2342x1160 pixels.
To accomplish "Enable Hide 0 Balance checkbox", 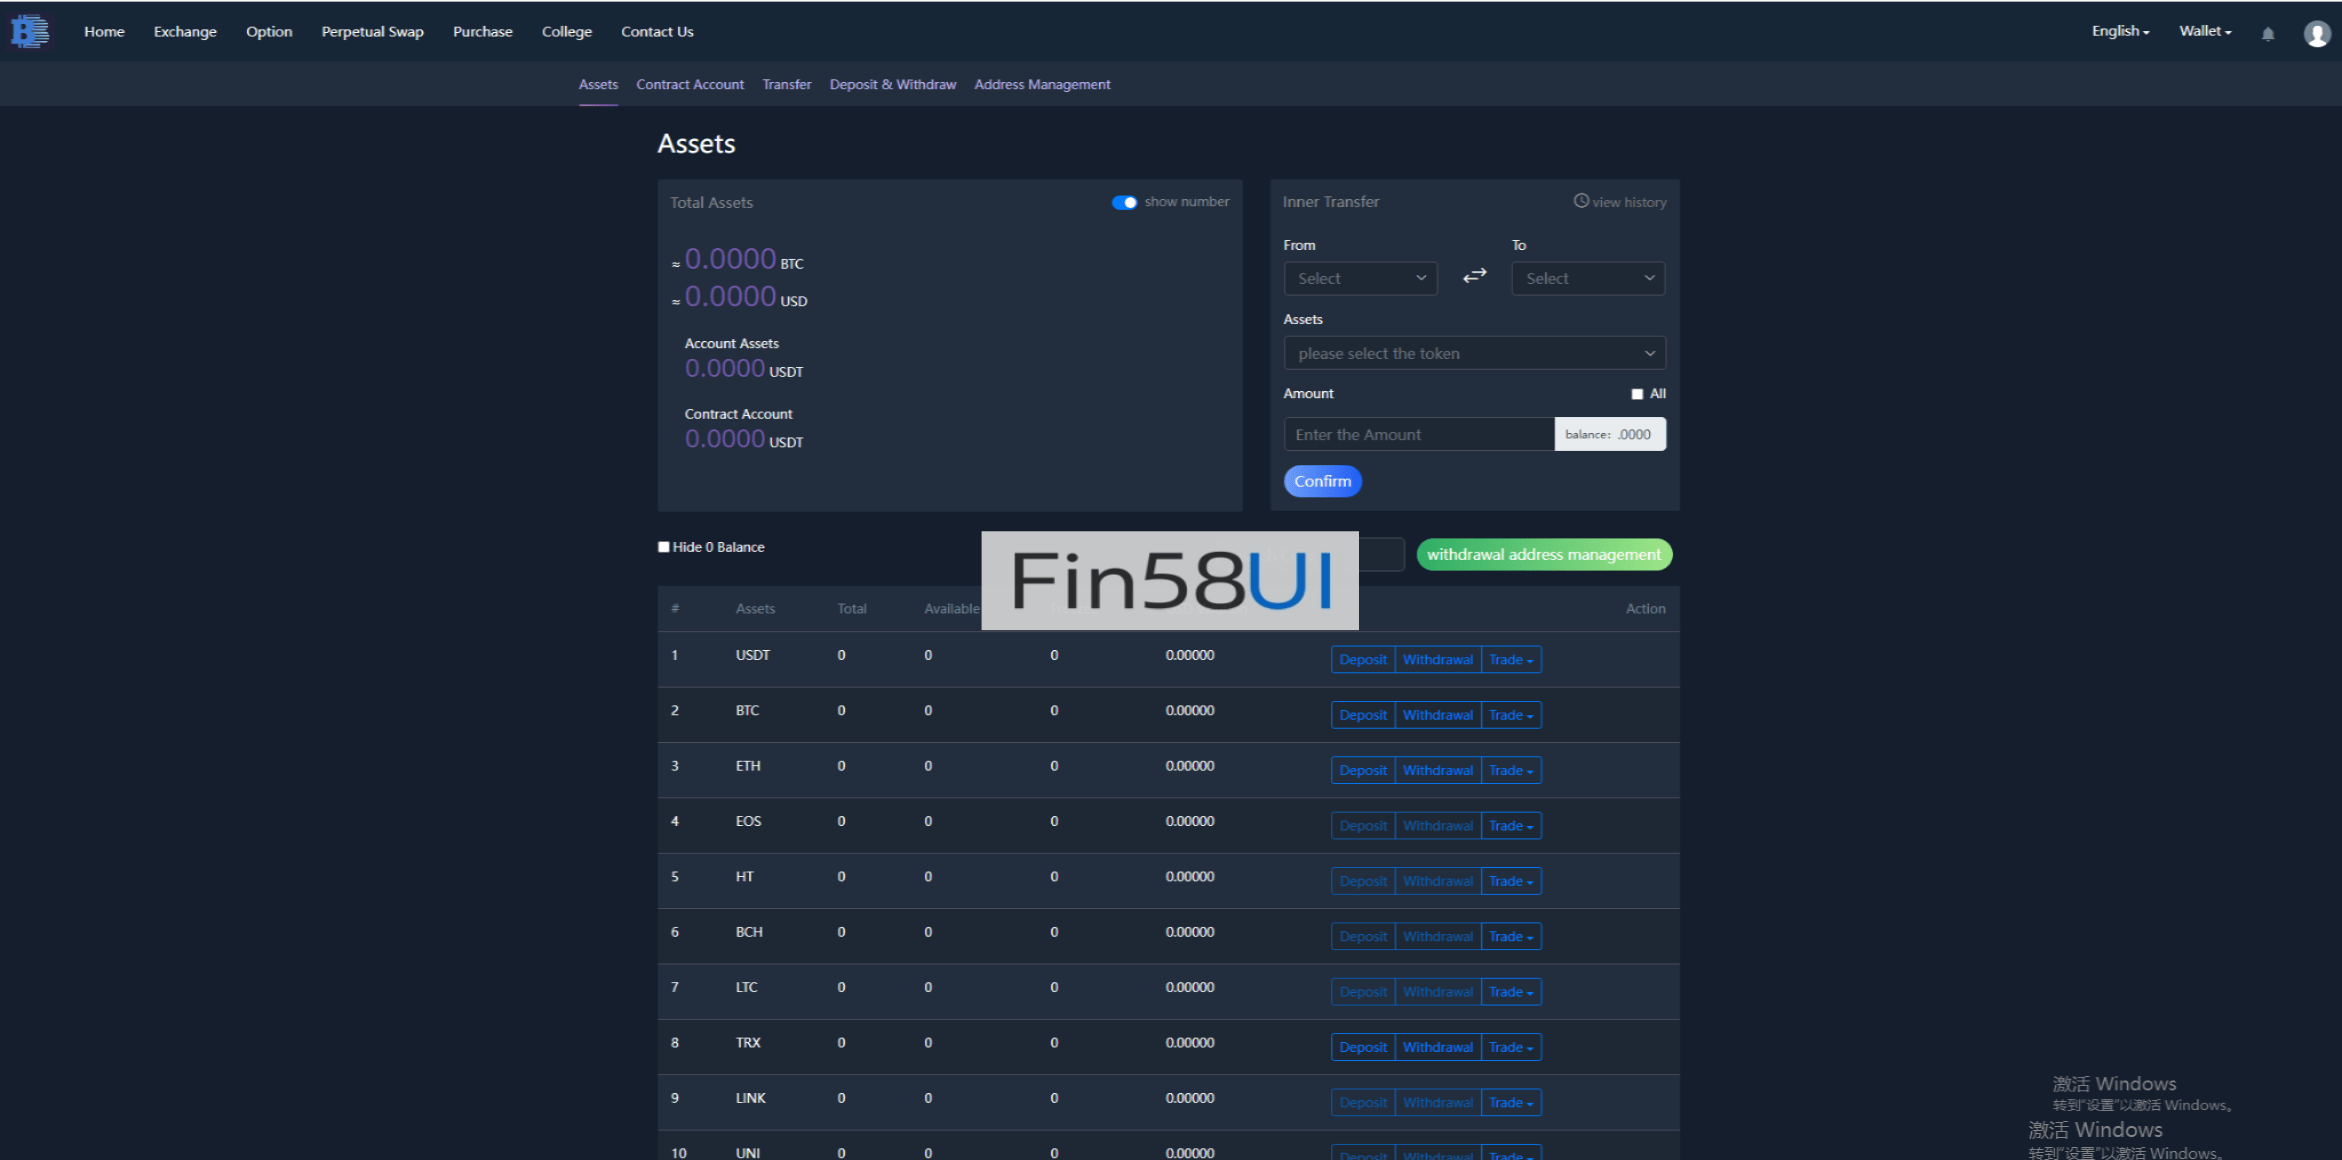I will pos(664,547).
